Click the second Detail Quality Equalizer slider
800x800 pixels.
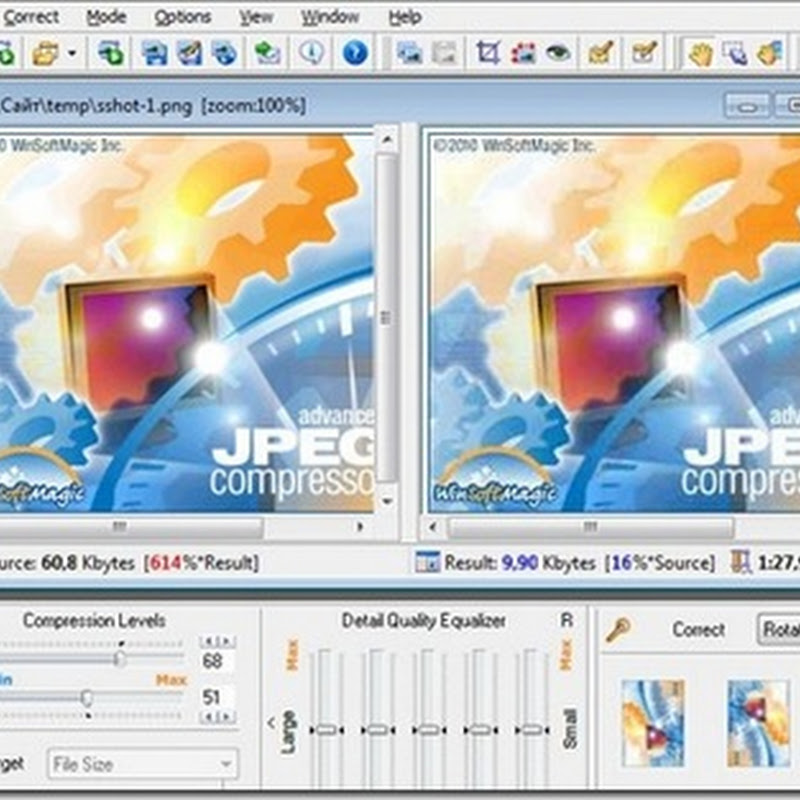click(378, 730)
